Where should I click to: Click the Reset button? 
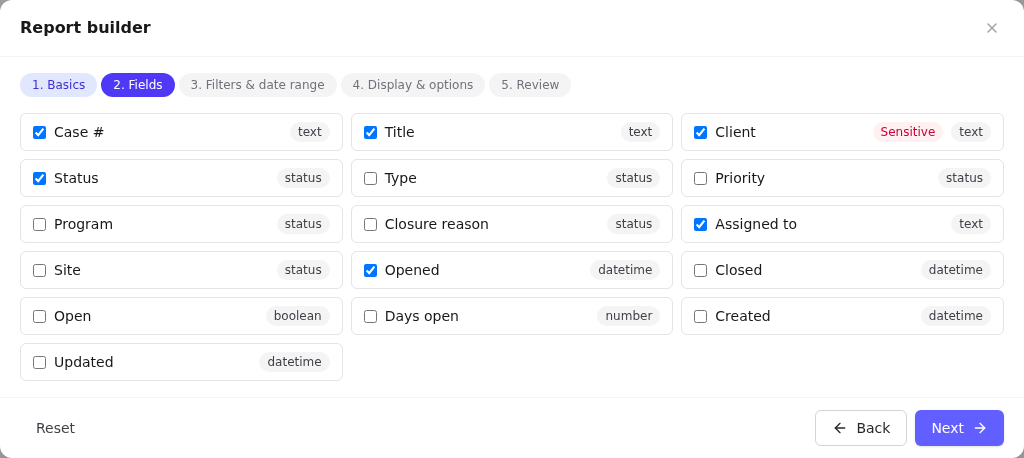pyautogui.click(x=56, y=428)
